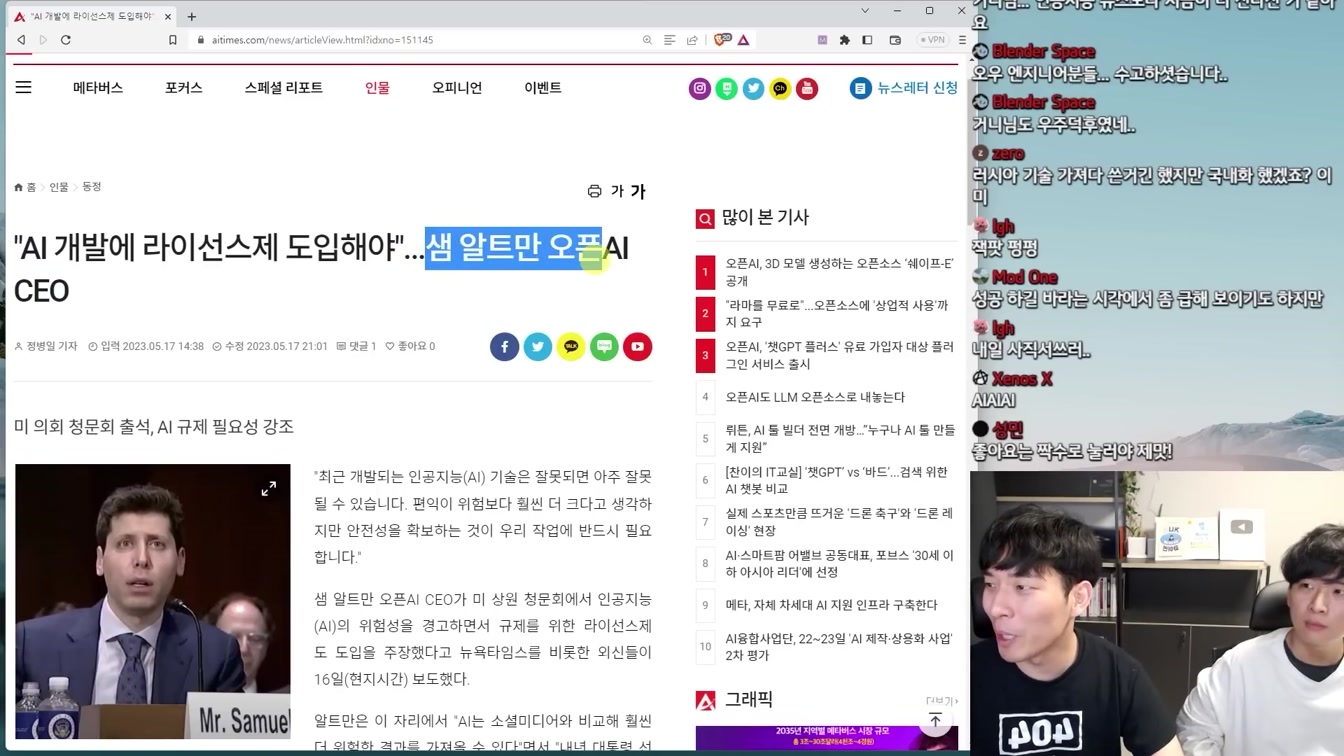This screenshot has height=756, width=1344.
Task: Share article via KakaoTalk yellow icon
Action: (x=571, y=347)
